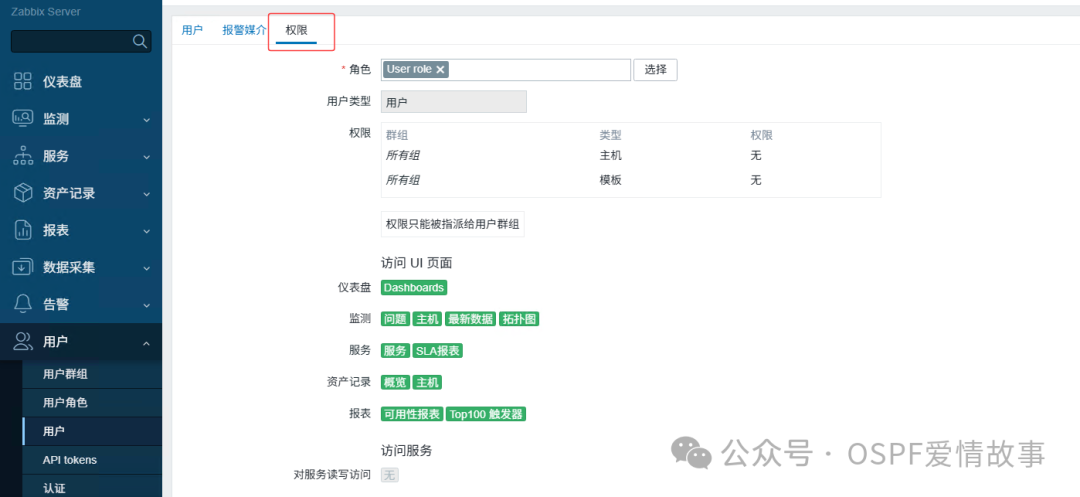Viewport: 1080px width, 497px height.
Task: Collapse the 用户 menu chevron
Action: click(x=147, y=342)
